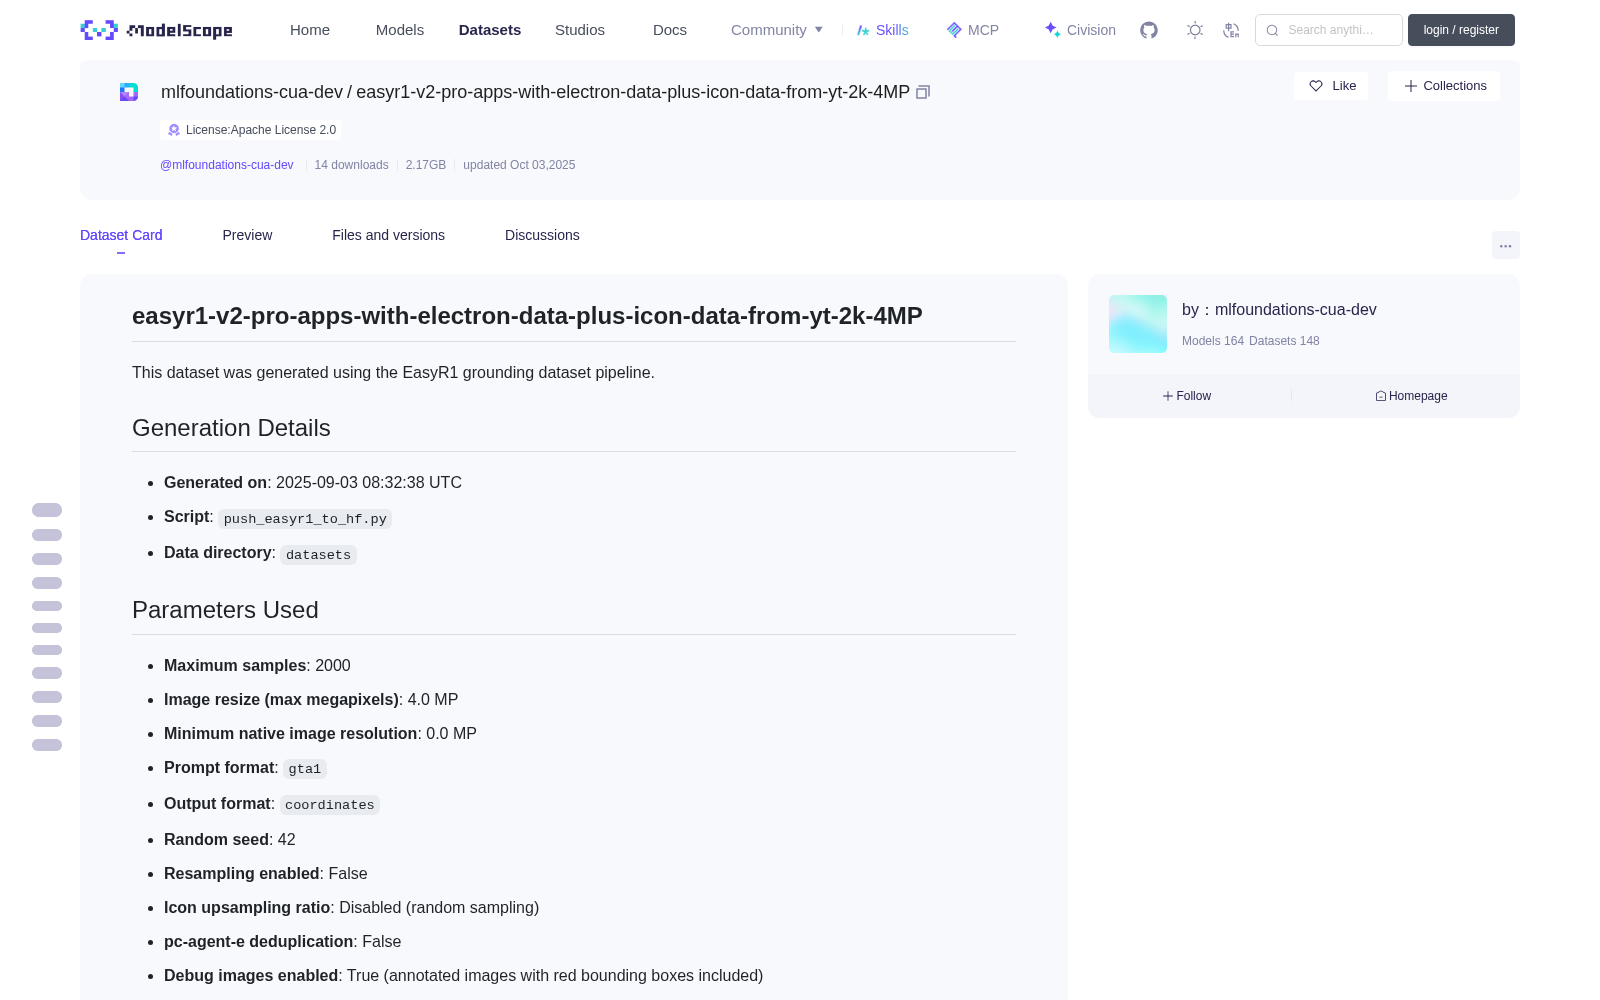Go to the Home menu item
Screen dimensions: 1600x1000
click(310, 30)
